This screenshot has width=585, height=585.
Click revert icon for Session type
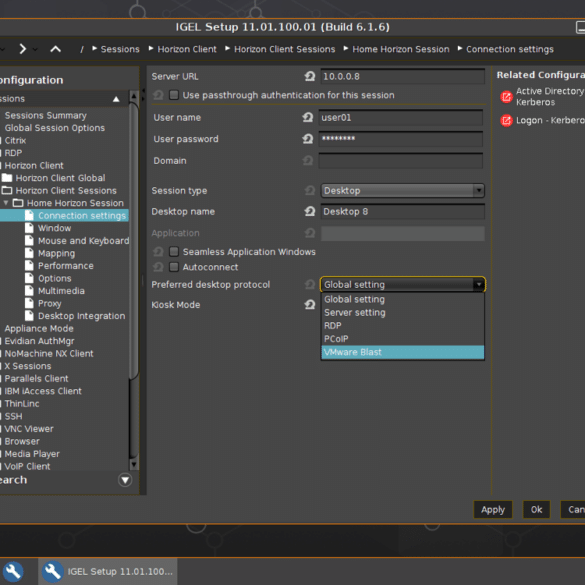310,191
